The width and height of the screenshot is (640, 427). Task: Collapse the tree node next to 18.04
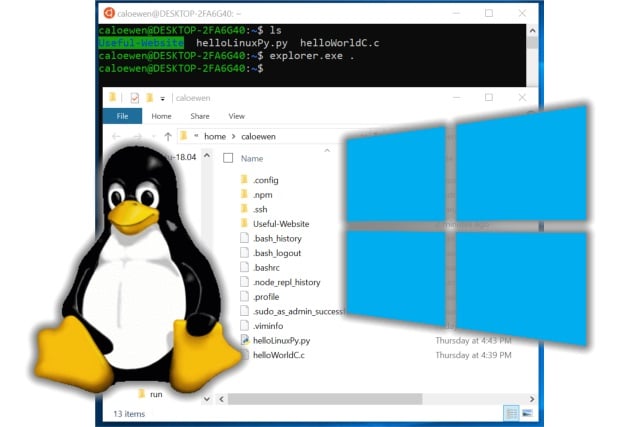(207, 158)
